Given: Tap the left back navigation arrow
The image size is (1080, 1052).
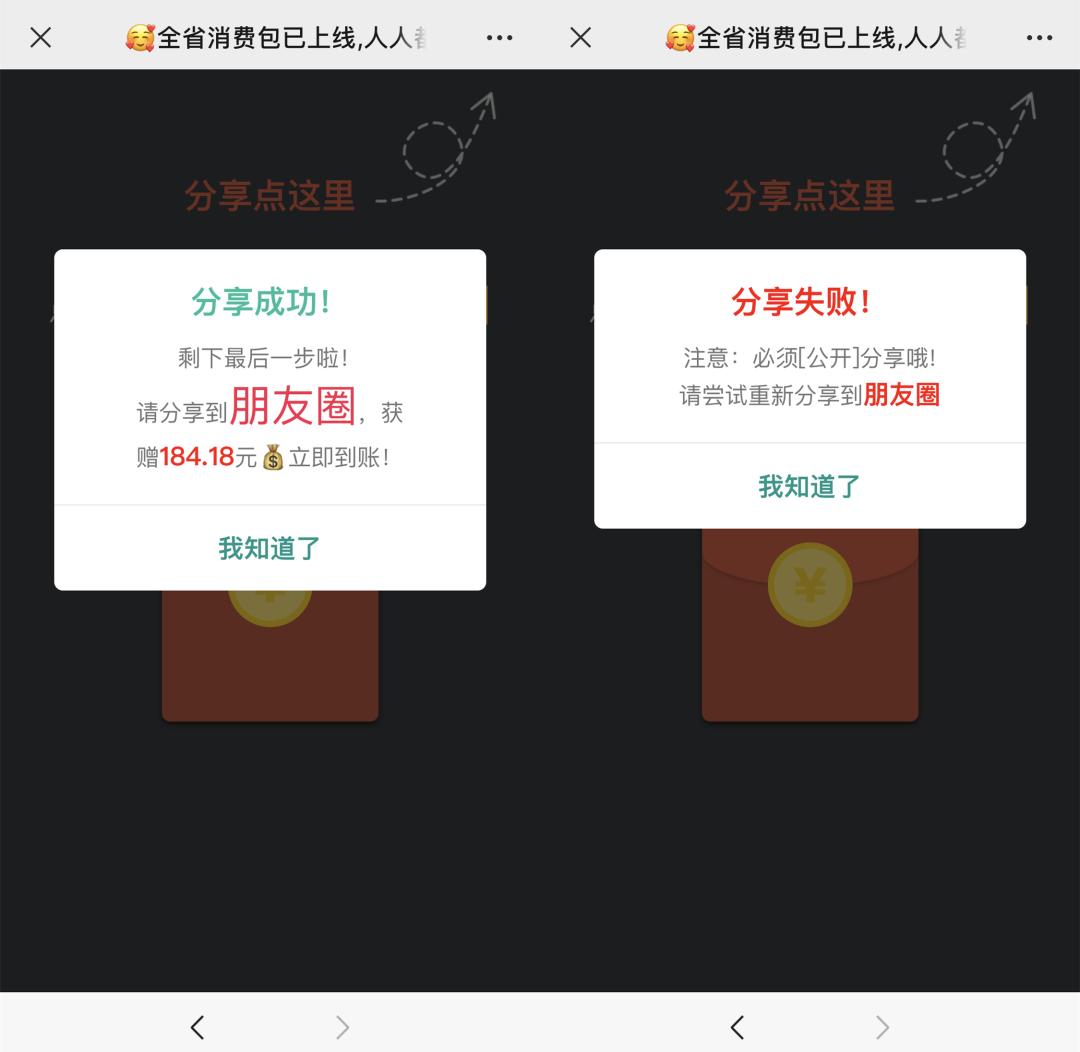Looking at the screenshot, I should coord(197,1027).
